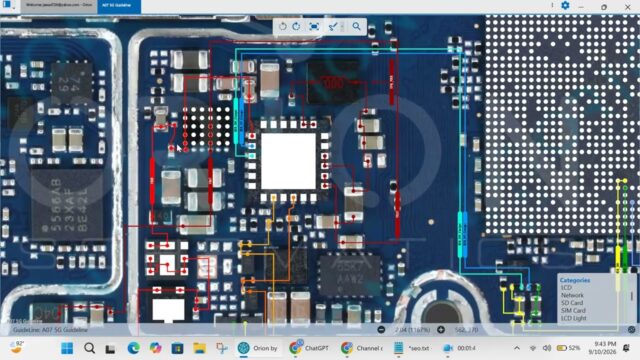The image size is (640, 360).
Task: Open the Windows Start menu
Action: (x=67, y=348)
